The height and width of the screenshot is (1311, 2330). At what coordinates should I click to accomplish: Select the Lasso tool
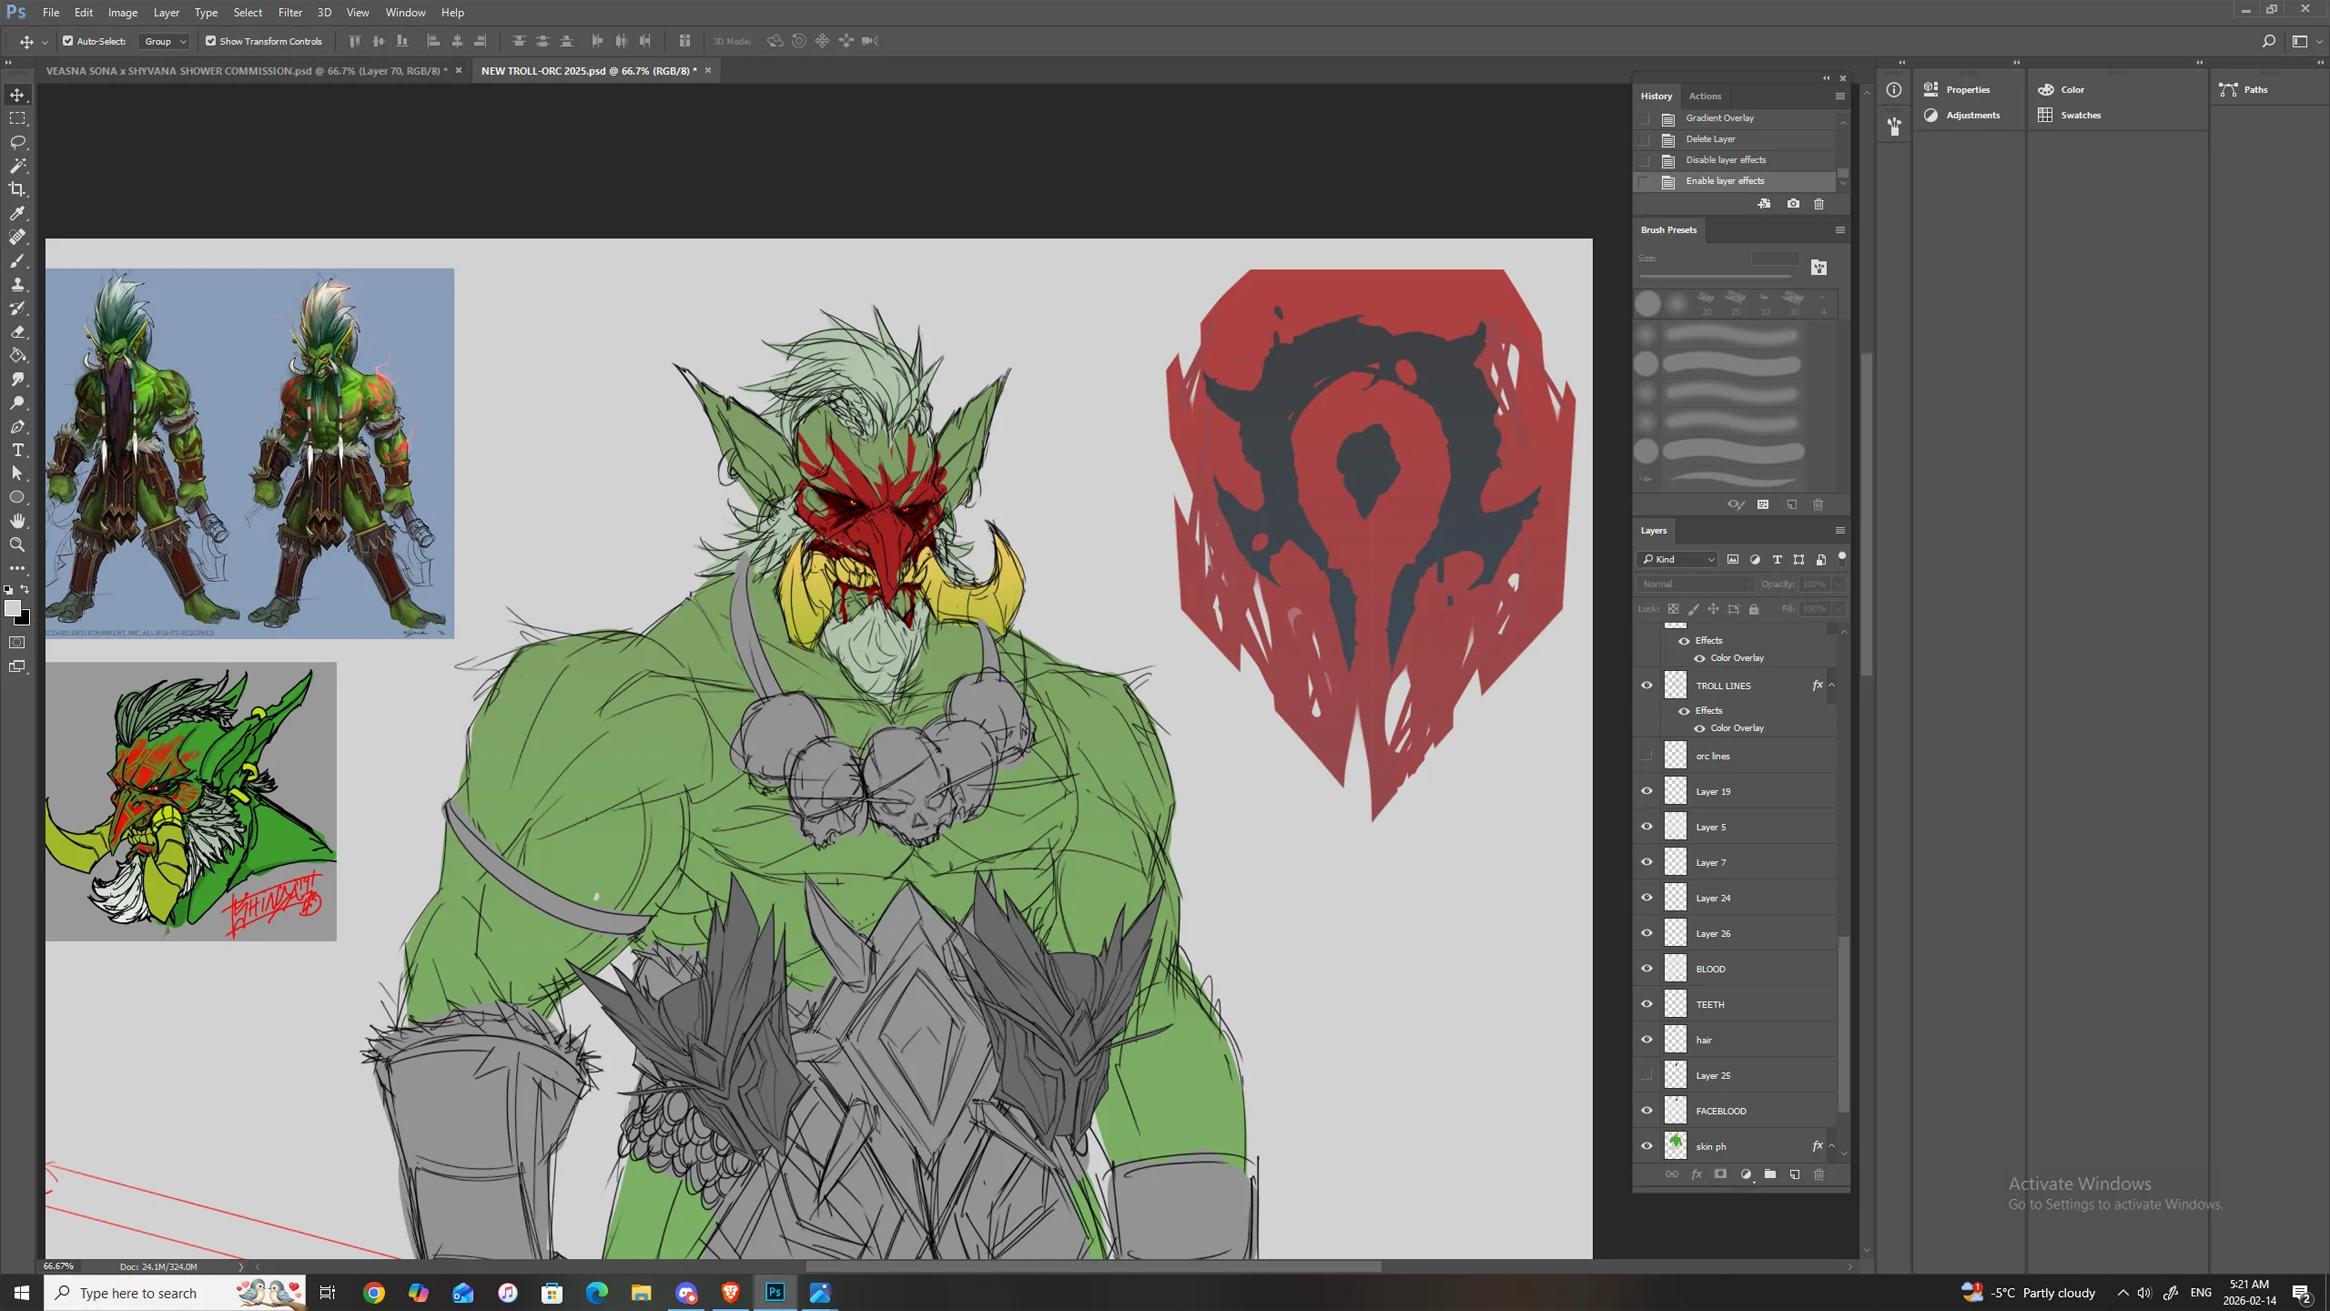coord(18,142)
